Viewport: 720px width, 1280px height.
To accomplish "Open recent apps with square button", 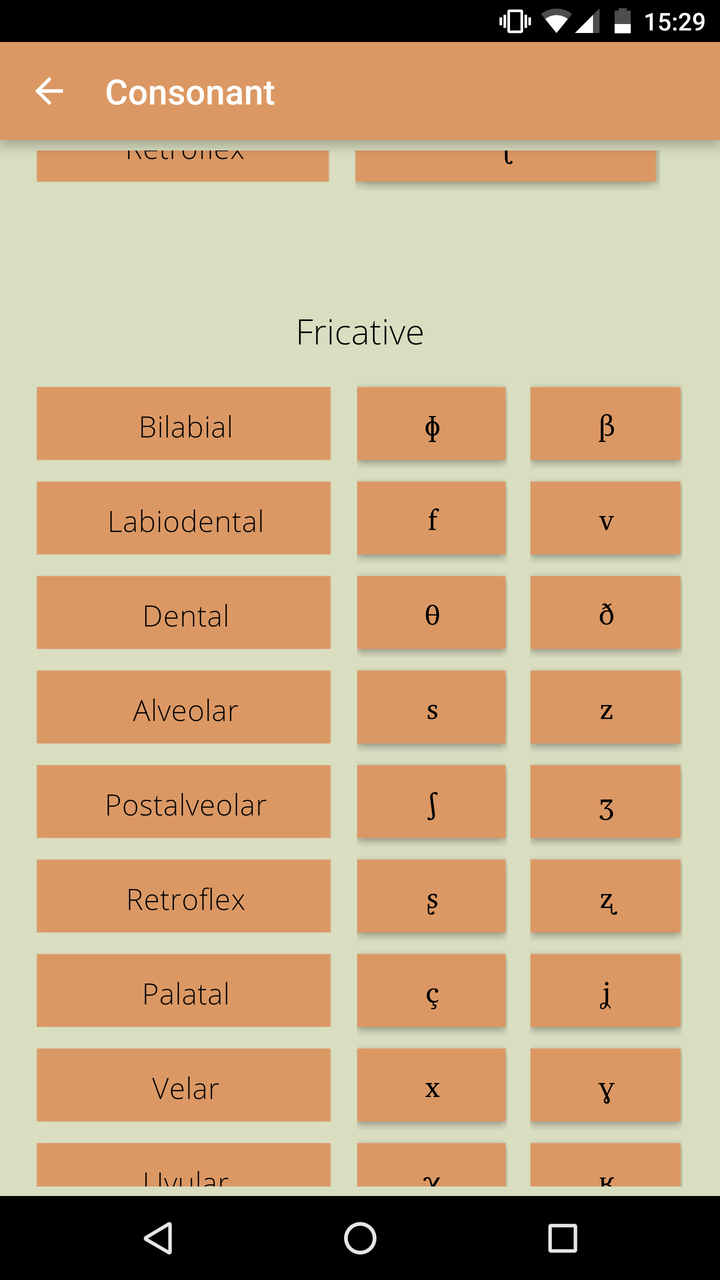I will [562, 1238].
